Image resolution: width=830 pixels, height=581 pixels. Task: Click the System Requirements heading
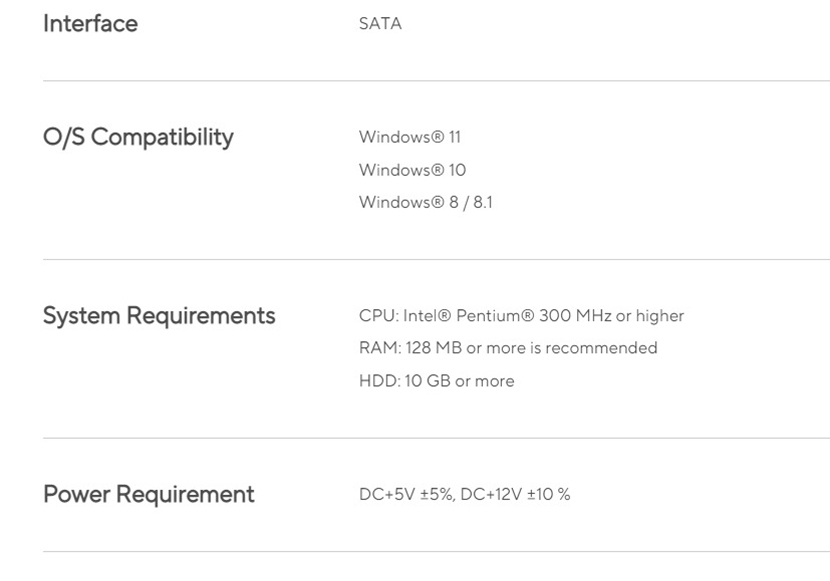(x=159, y=316)
